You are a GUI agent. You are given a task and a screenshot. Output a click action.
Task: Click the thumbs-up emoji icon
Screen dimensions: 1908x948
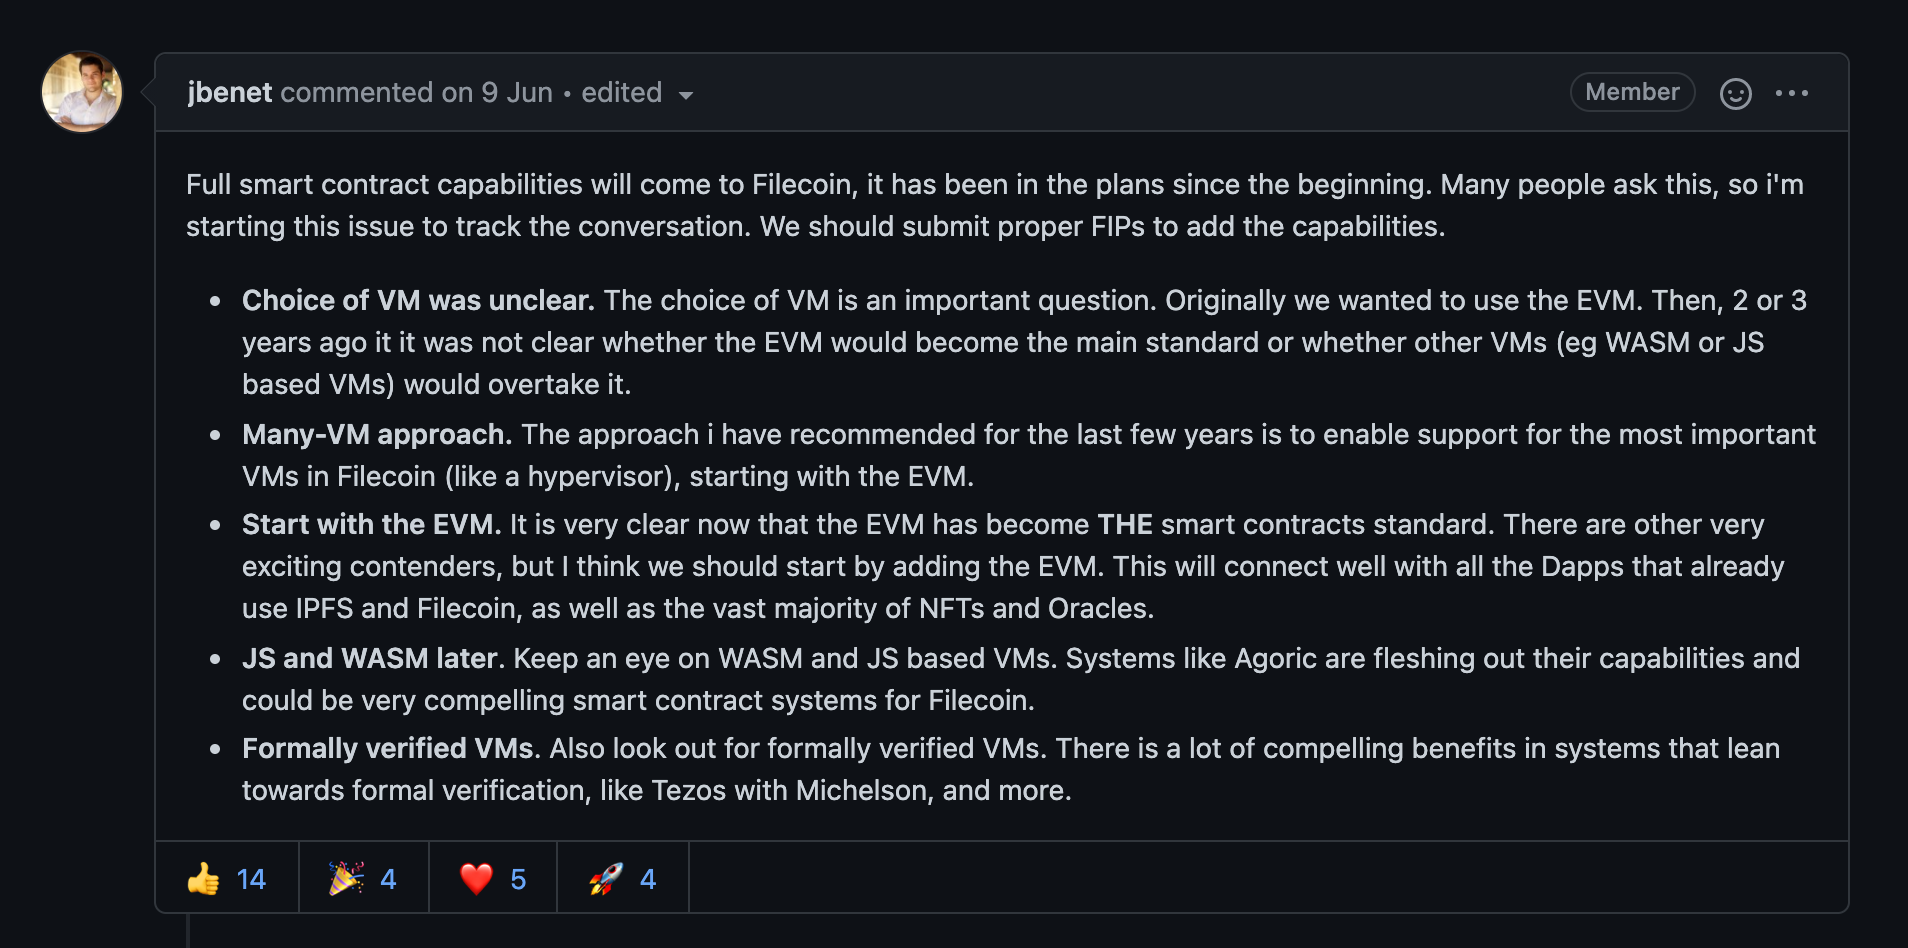point(204,879)
